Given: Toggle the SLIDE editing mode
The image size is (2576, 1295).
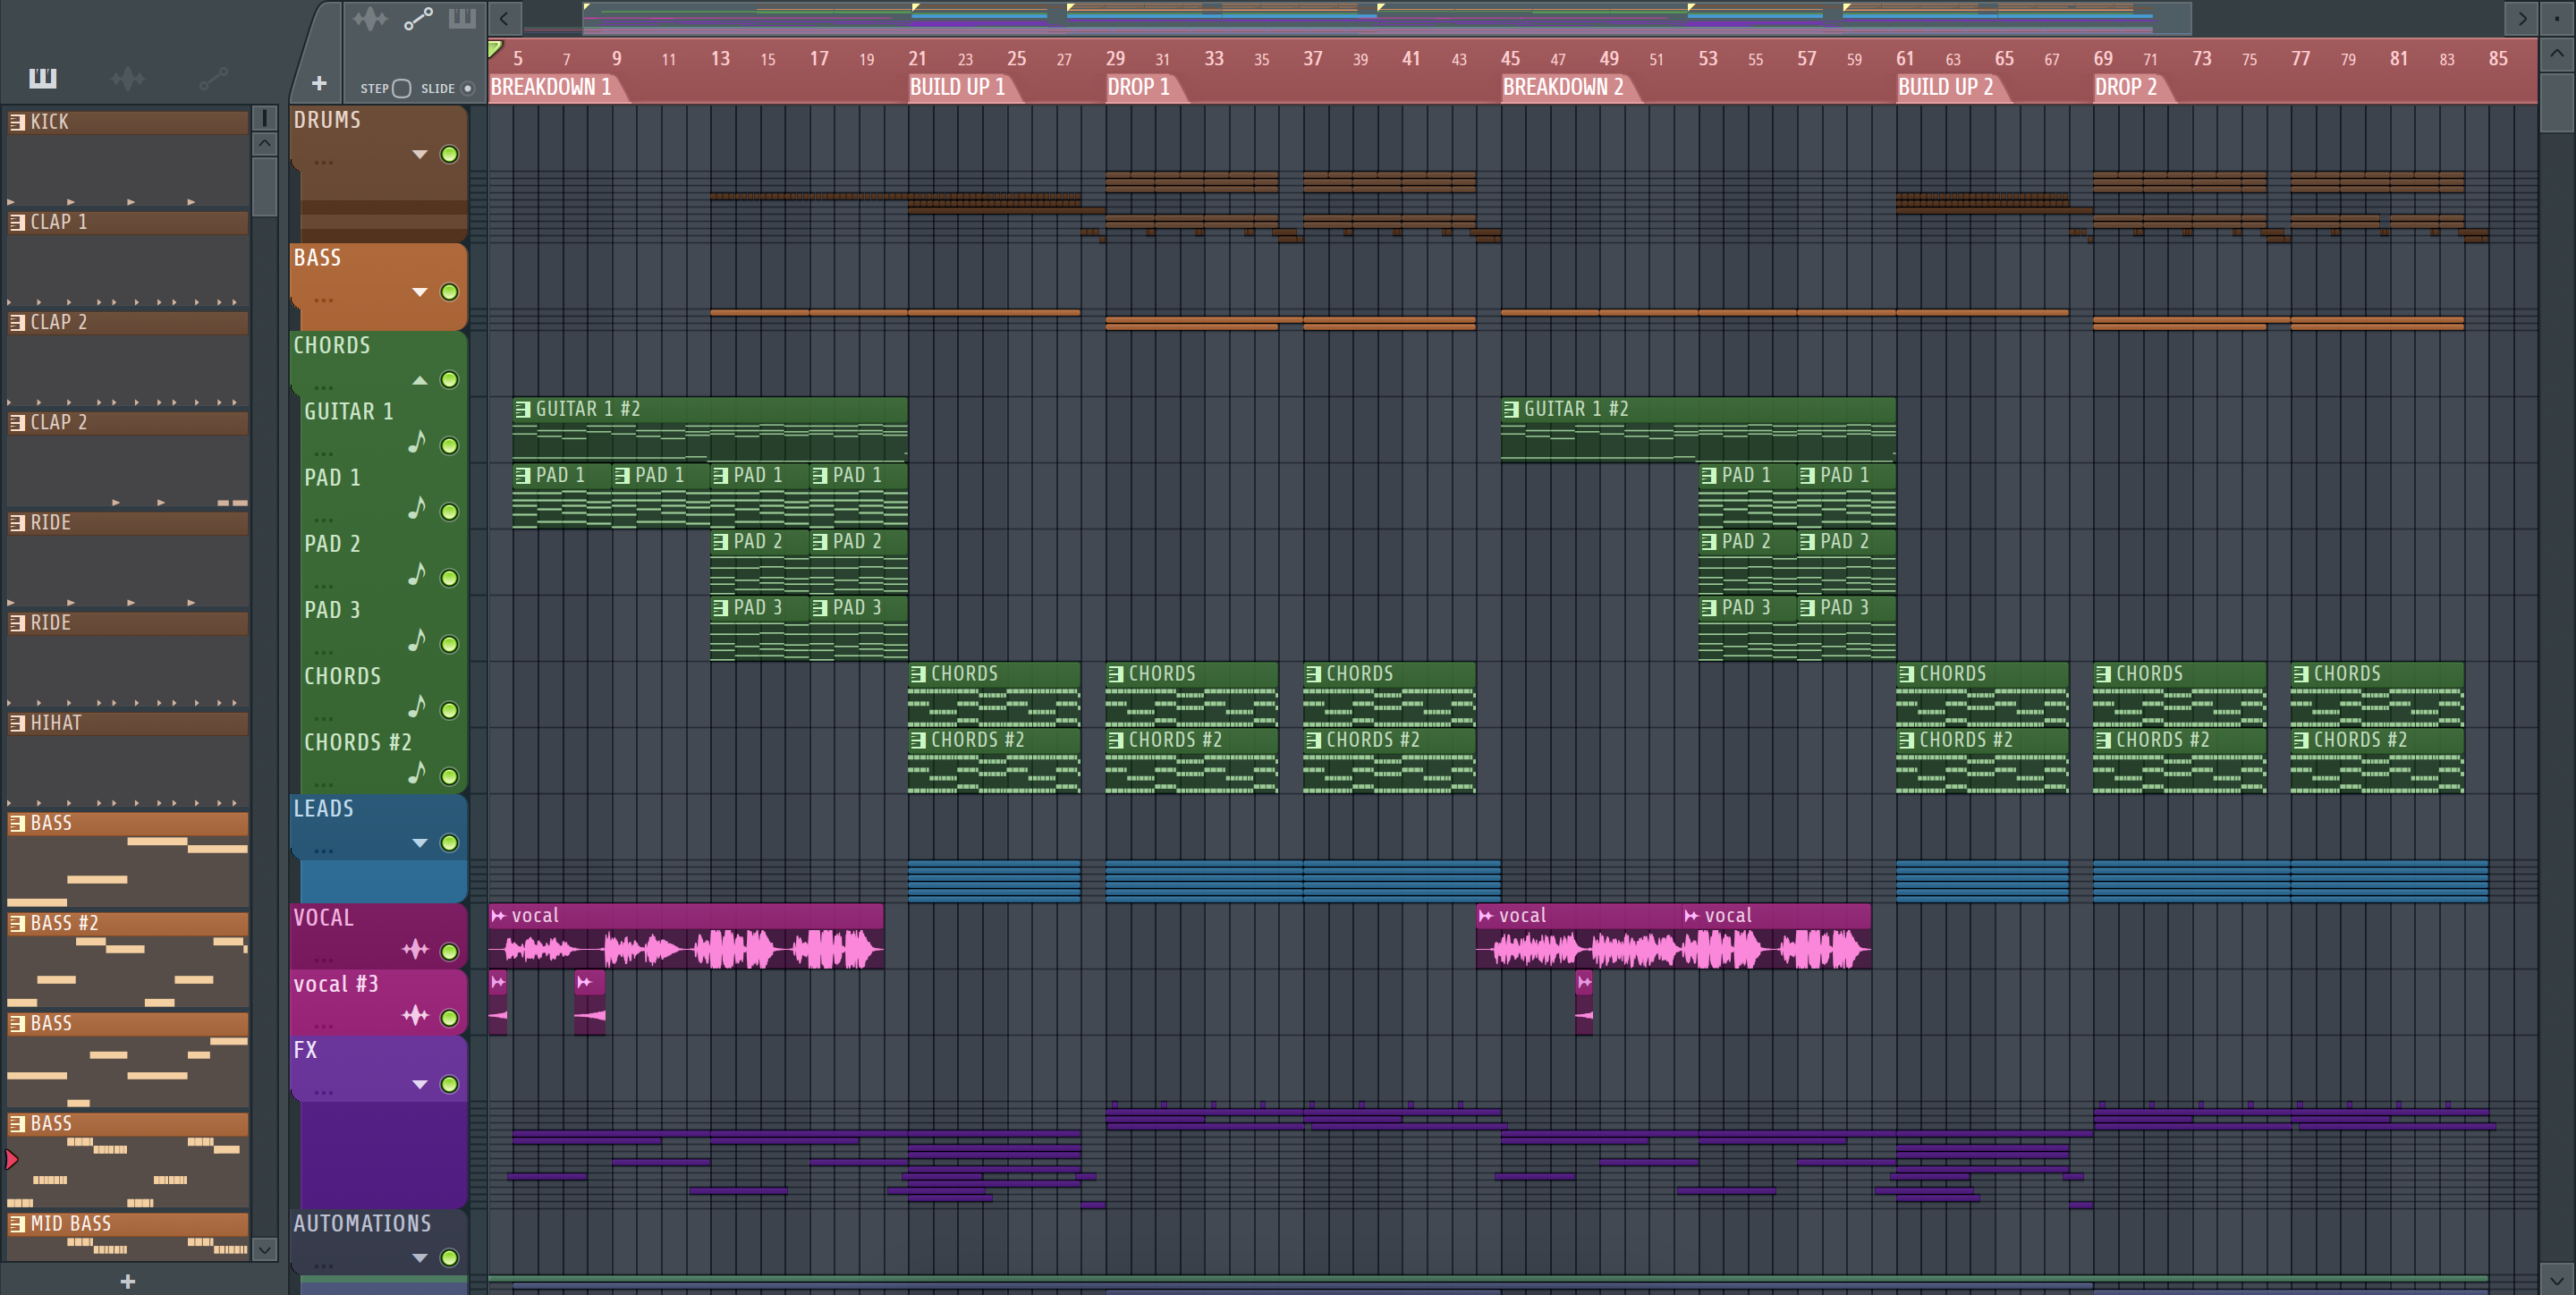Looking at the screenshot, I should coord(466,88).
